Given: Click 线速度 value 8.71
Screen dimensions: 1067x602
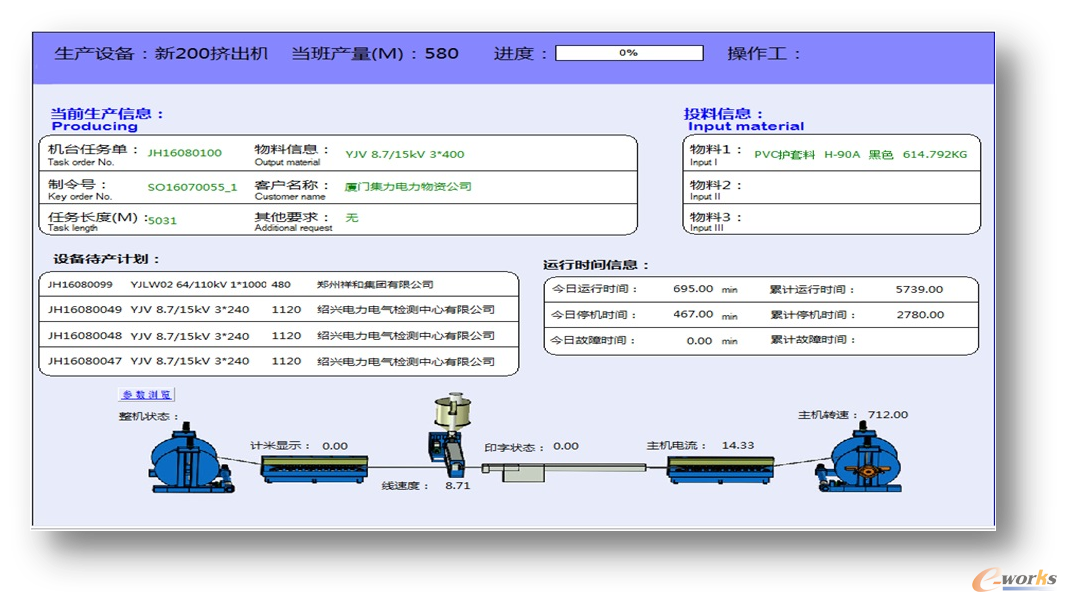Looking at the screenshot, I should coord(457,486).
